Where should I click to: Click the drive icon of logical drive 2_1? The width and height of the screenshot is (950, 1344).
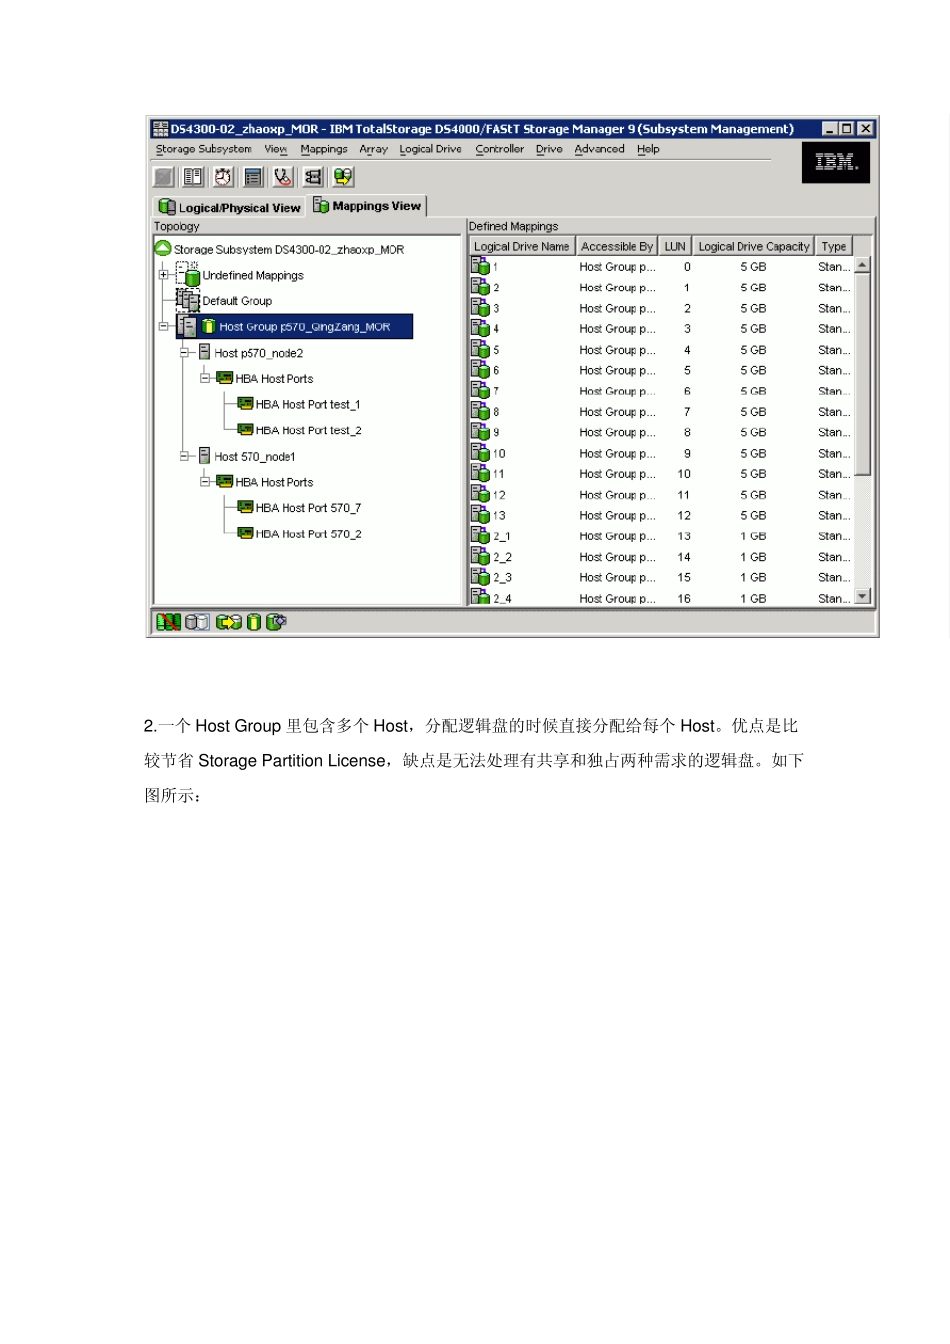pyautogui.click(x=480, y=535)
